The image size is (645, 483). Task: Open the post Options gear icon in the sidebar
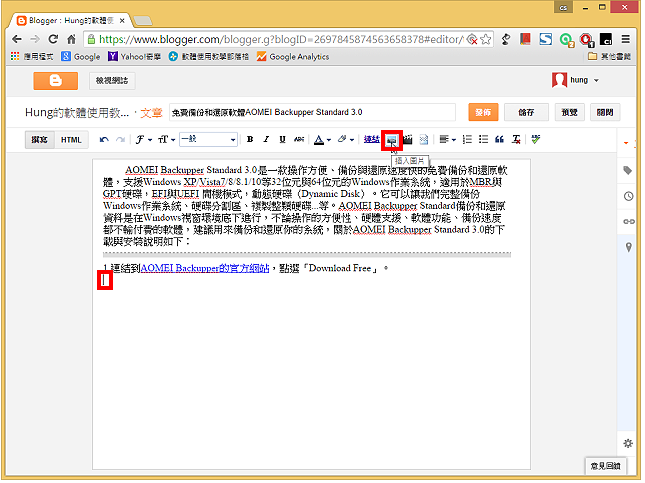point(628,444)
